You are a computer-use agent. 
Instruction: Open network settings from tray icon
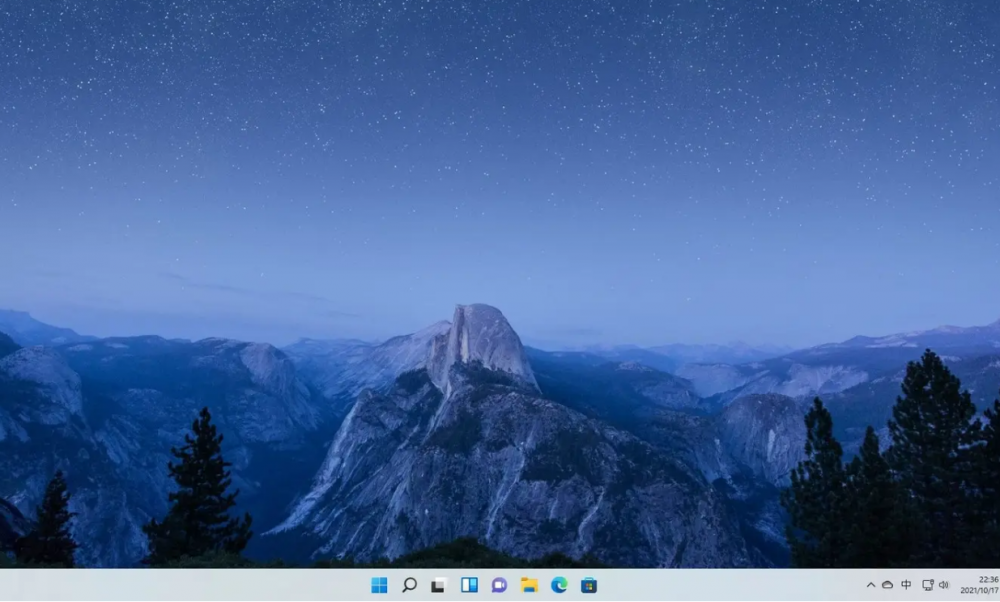pos(927,585)
